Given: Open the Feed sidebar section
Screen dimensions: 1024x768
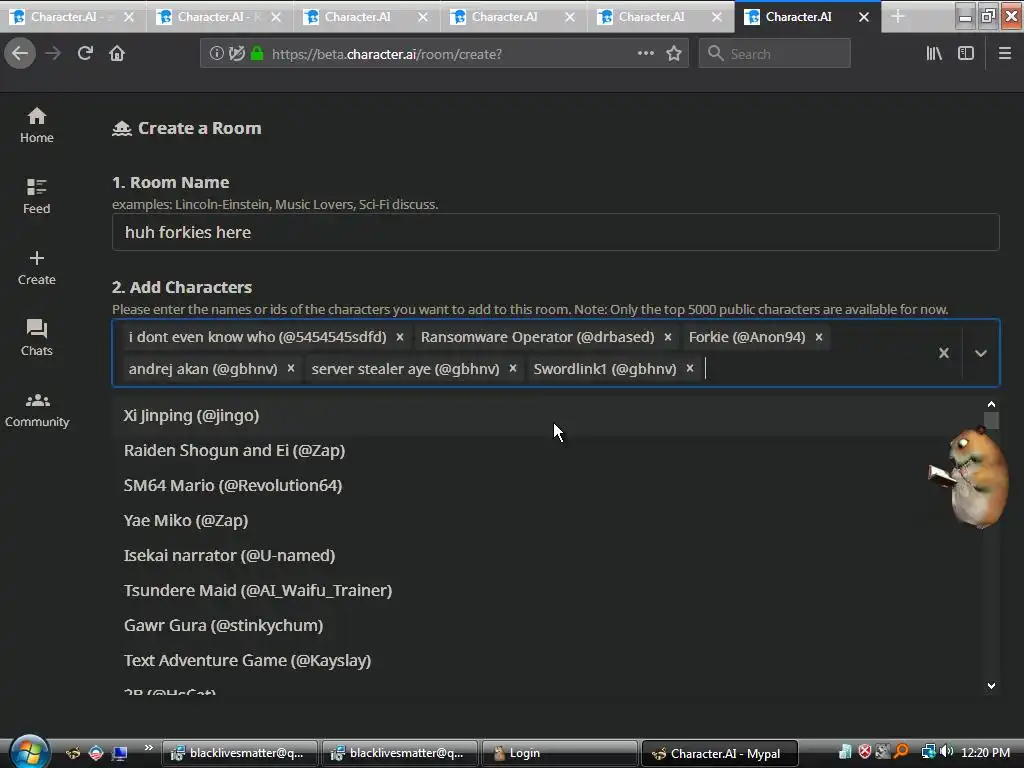Looking at the screenshot, I should pos(37,196).
